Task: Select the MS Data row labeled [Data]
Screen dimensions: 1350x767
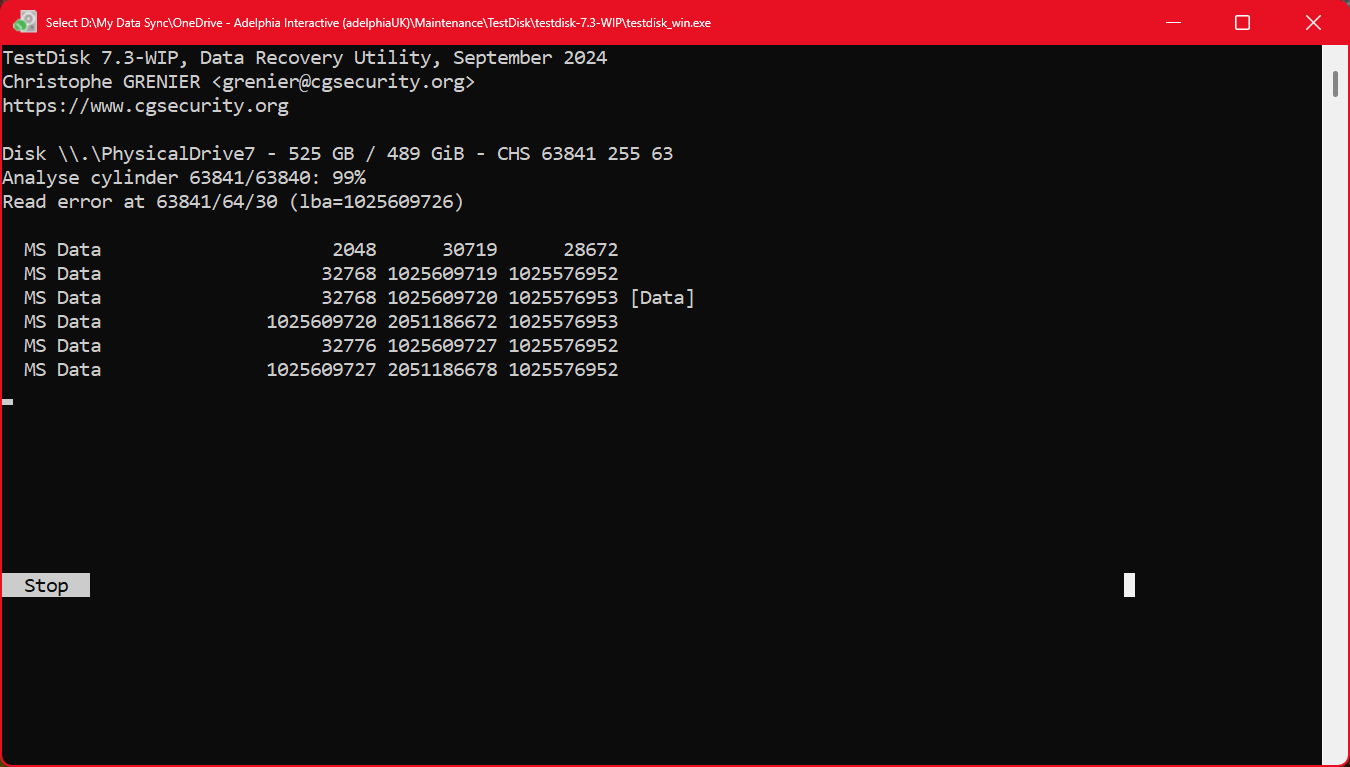Action: [x=359, y=298]
